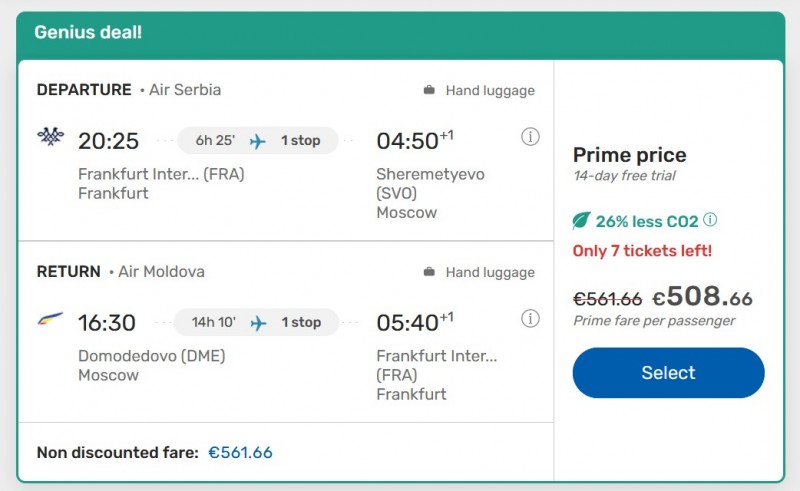This screenshot has width=800, height=491.
Task: Click the 14-day free trial text
Action: pyautogui.click(x=624, y=176)
